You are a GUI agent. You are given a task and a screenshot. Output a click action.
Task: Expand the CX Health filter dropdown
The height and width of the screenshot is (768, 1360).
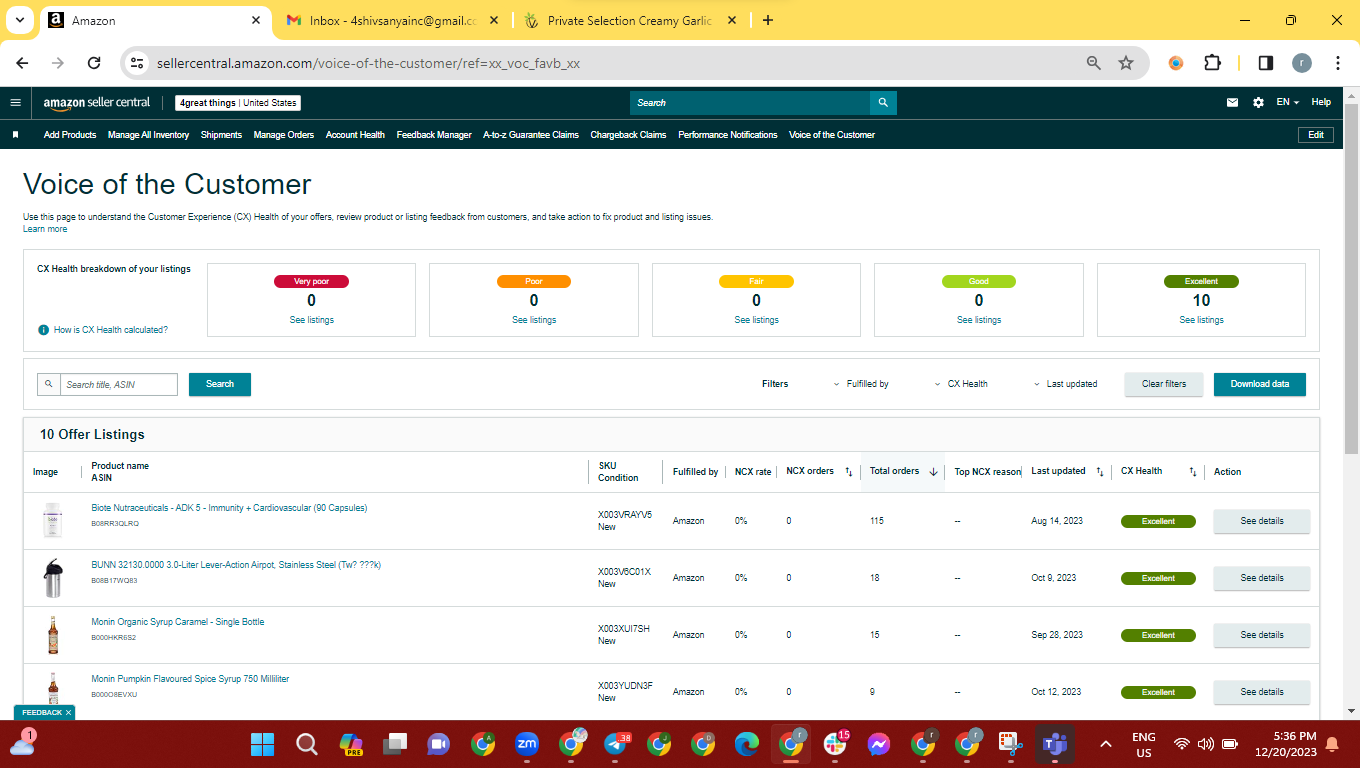[961, 384]
